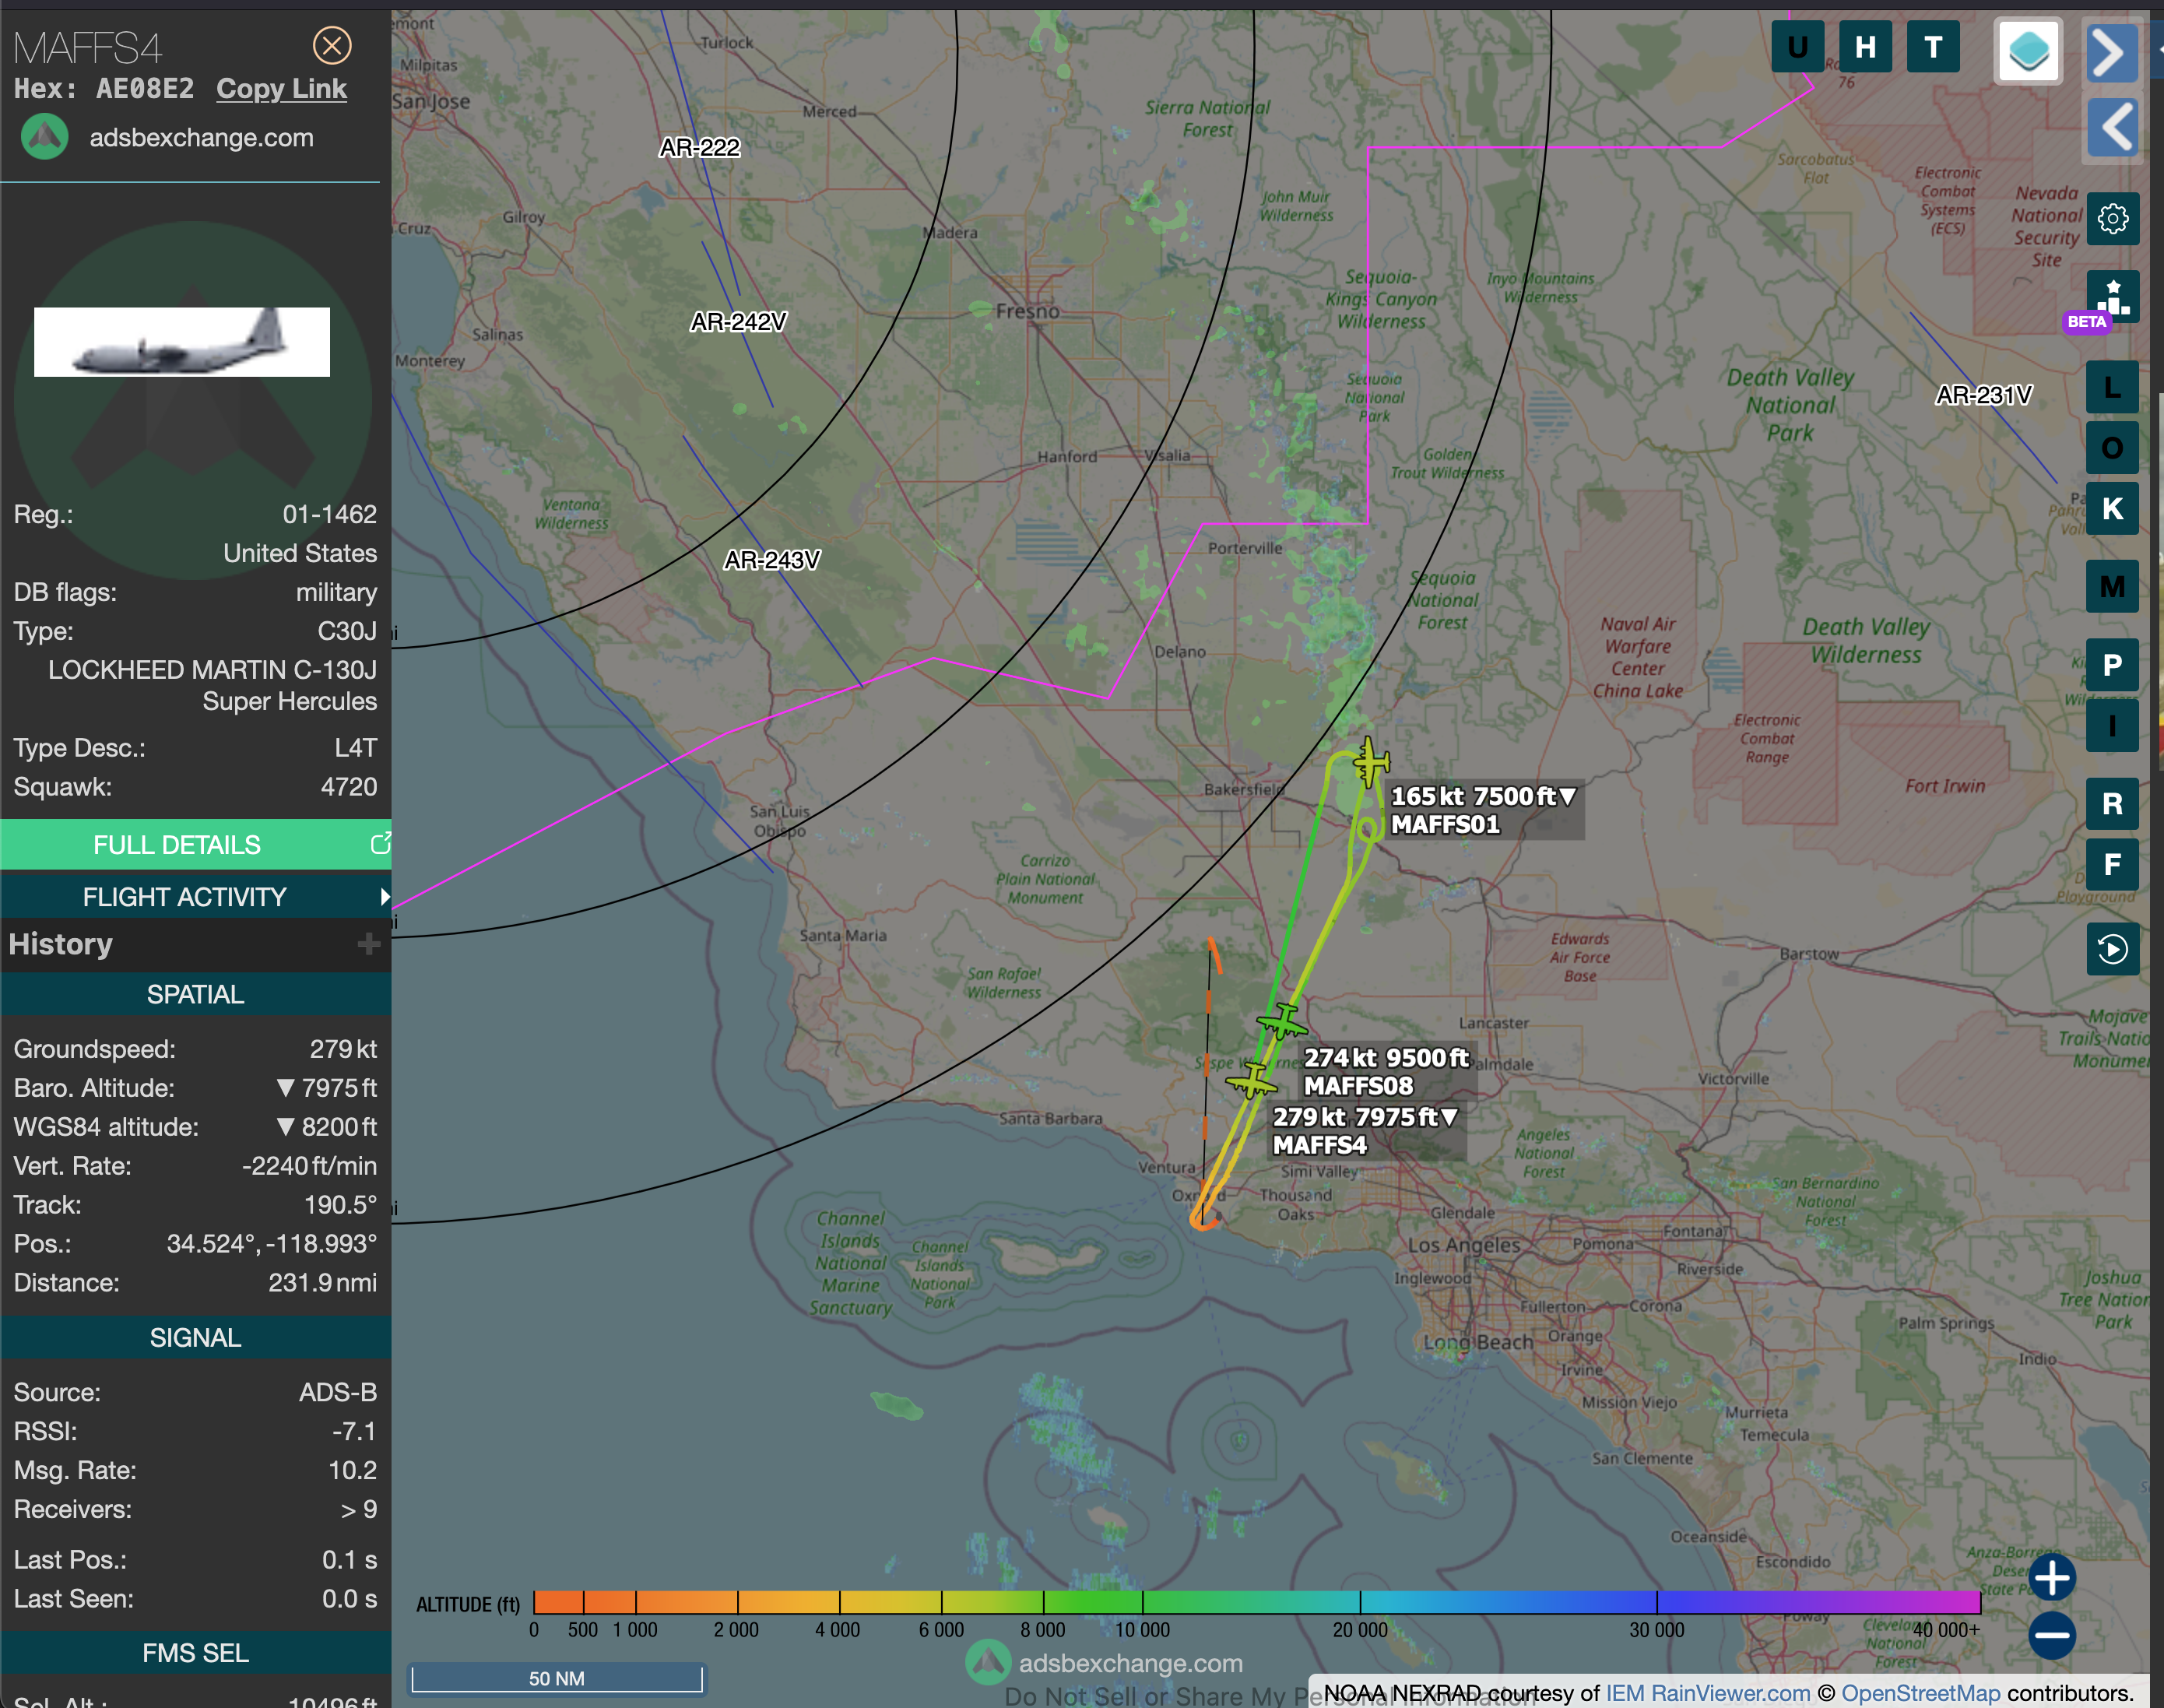Toggle the K map button

pyautogui.click(x=2113, y=508)
